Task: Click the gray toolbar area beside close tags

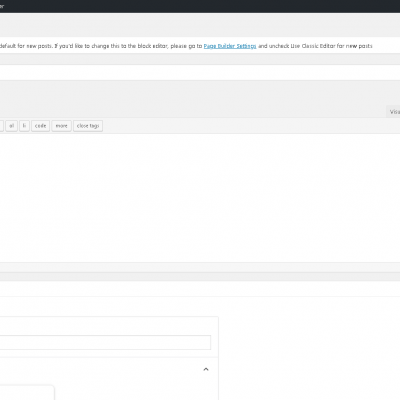Action: point(250,126)
